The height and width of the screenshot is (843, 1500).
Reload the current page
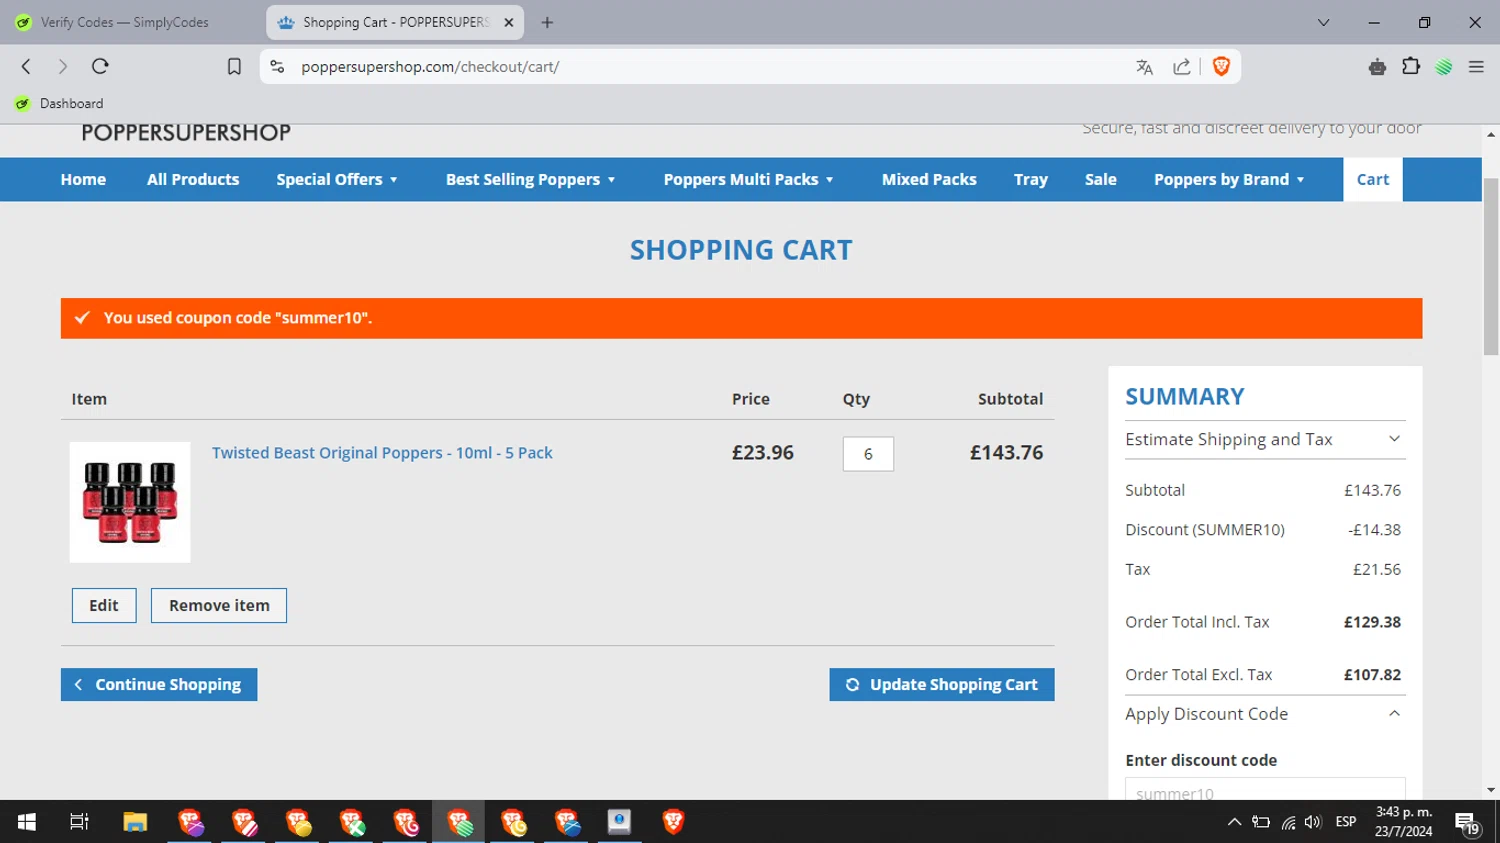pos(100,67)
